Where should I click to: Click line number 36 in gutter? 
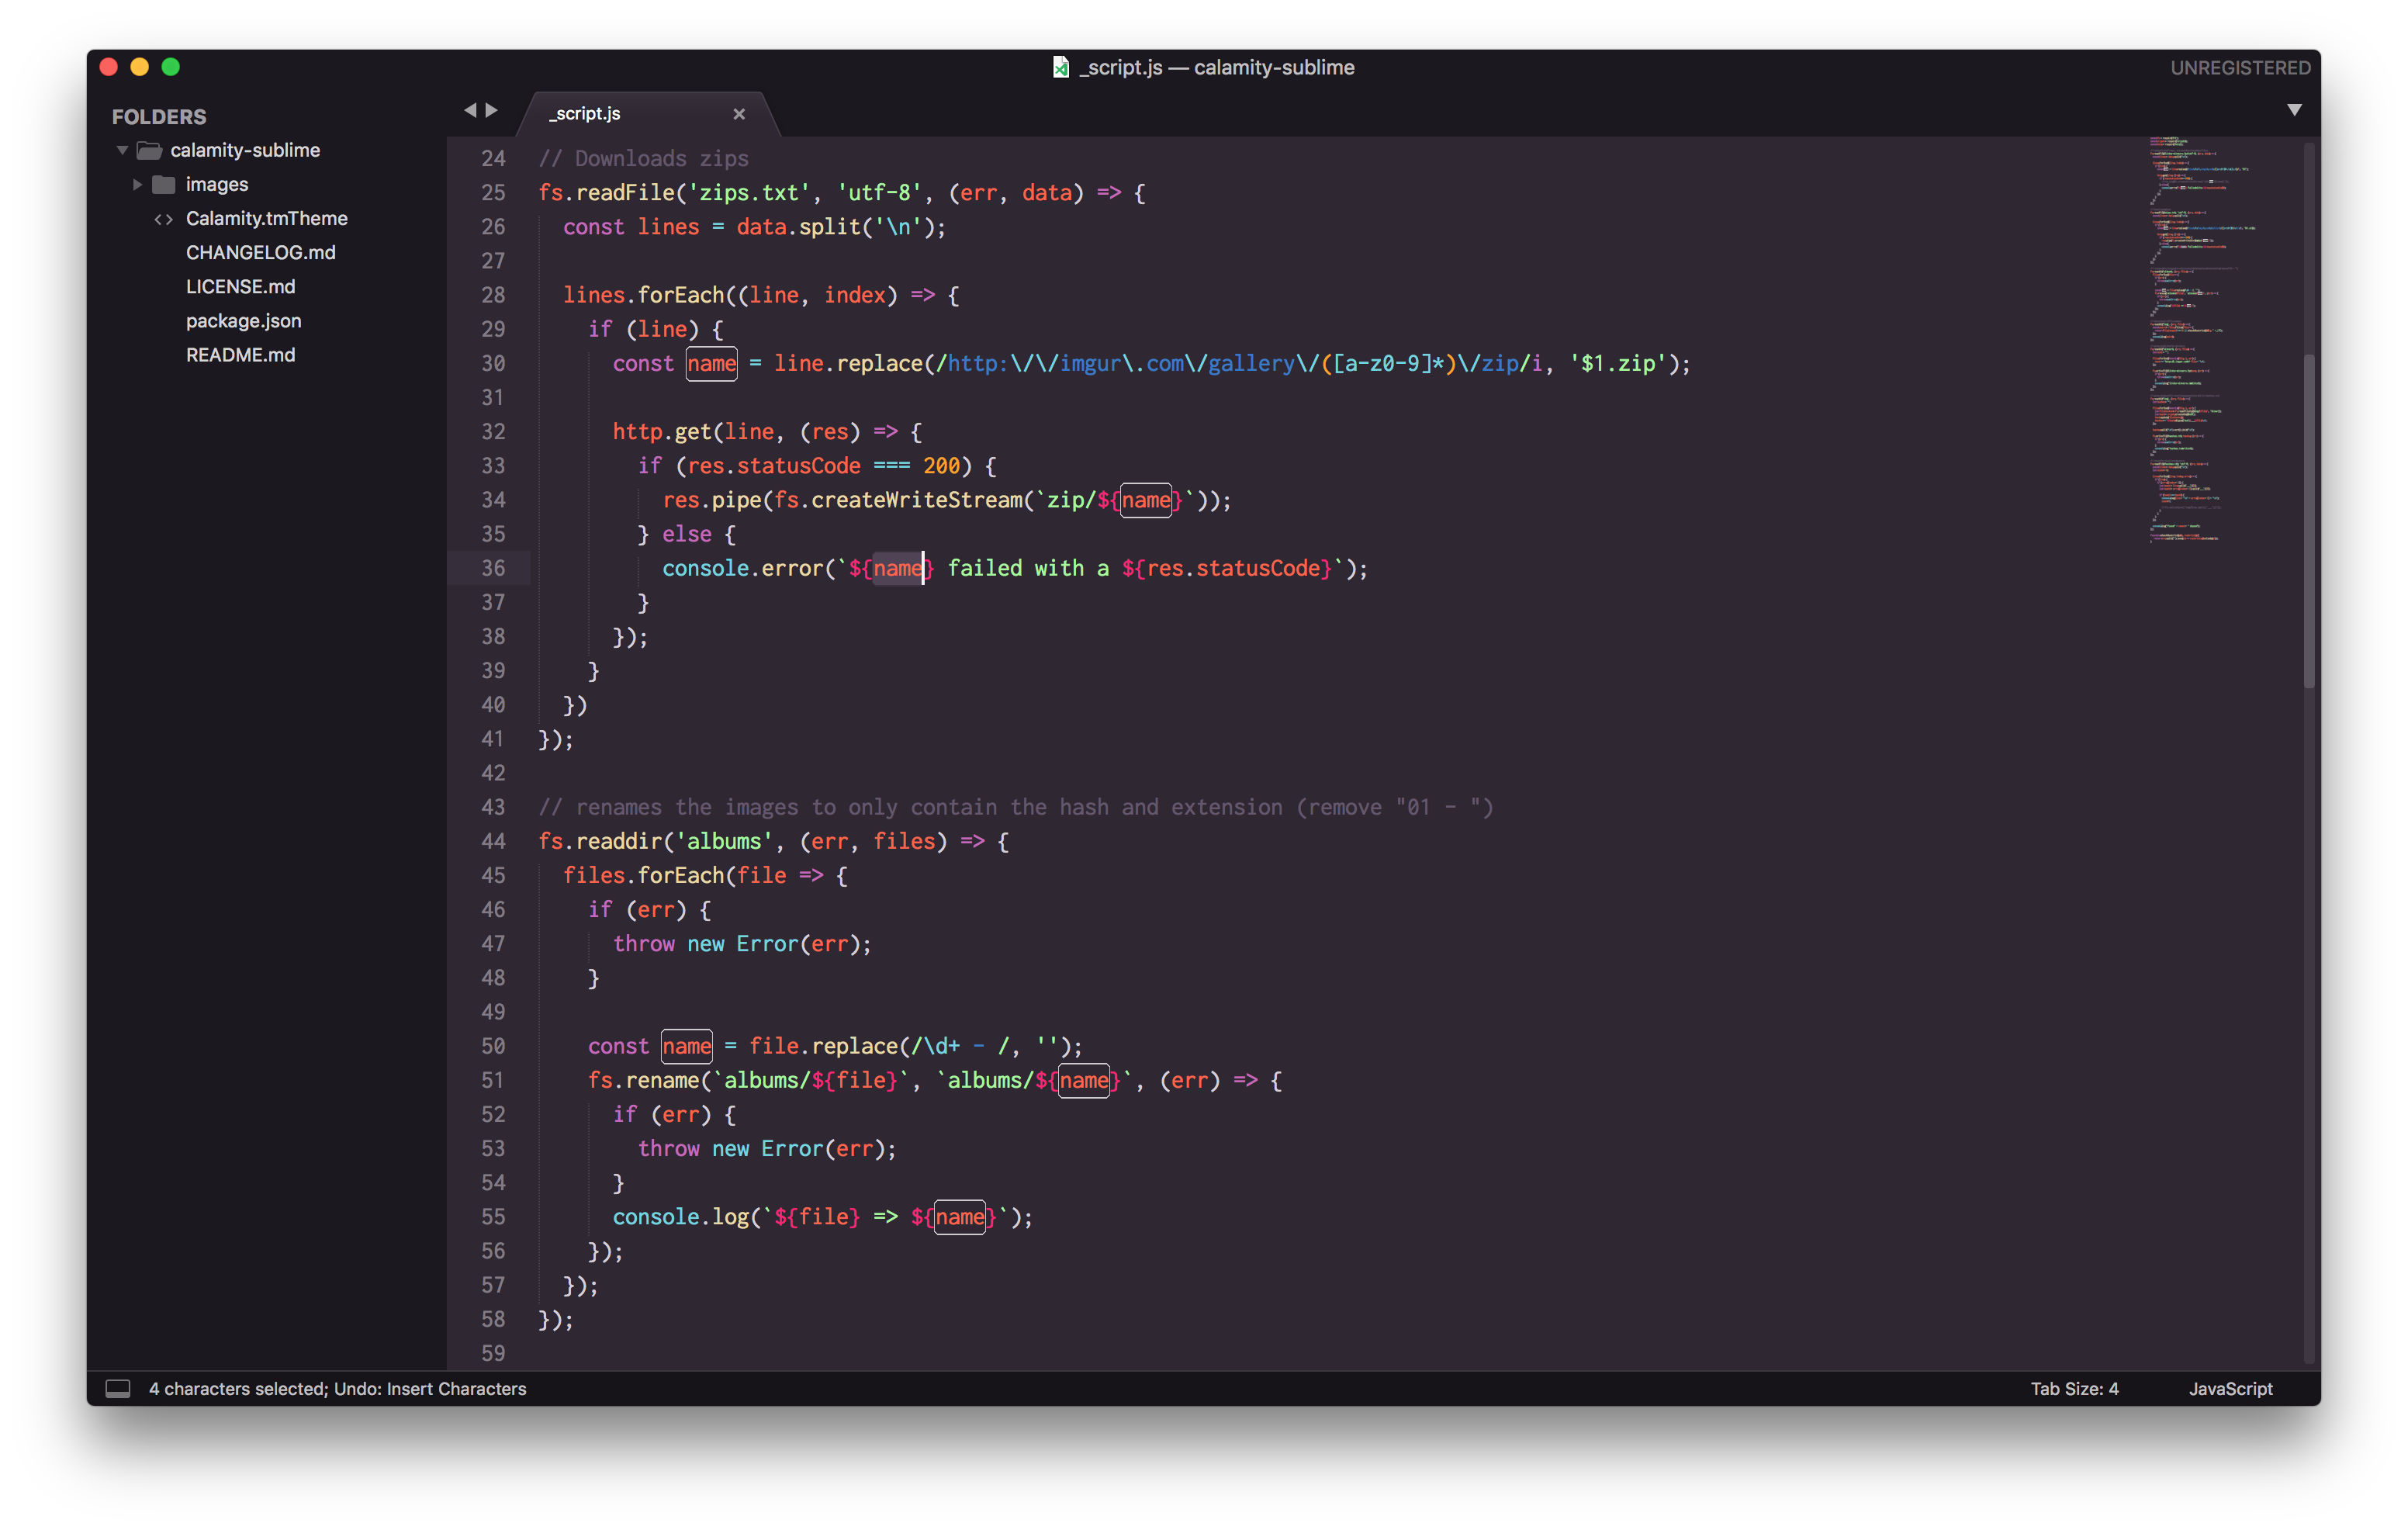493,568
